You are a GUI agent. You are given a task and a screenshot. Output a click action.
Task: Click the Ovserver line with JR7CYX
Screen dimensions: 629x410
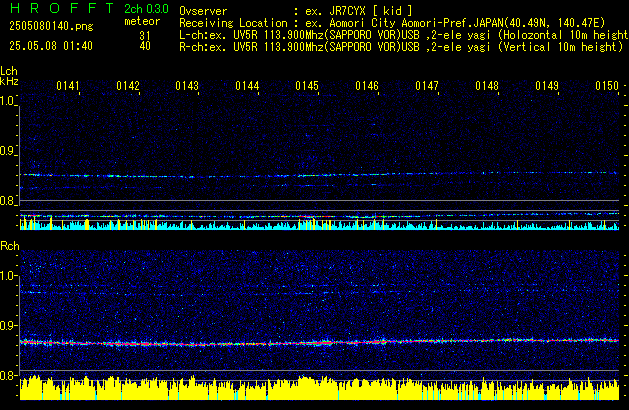click(296, 11)
